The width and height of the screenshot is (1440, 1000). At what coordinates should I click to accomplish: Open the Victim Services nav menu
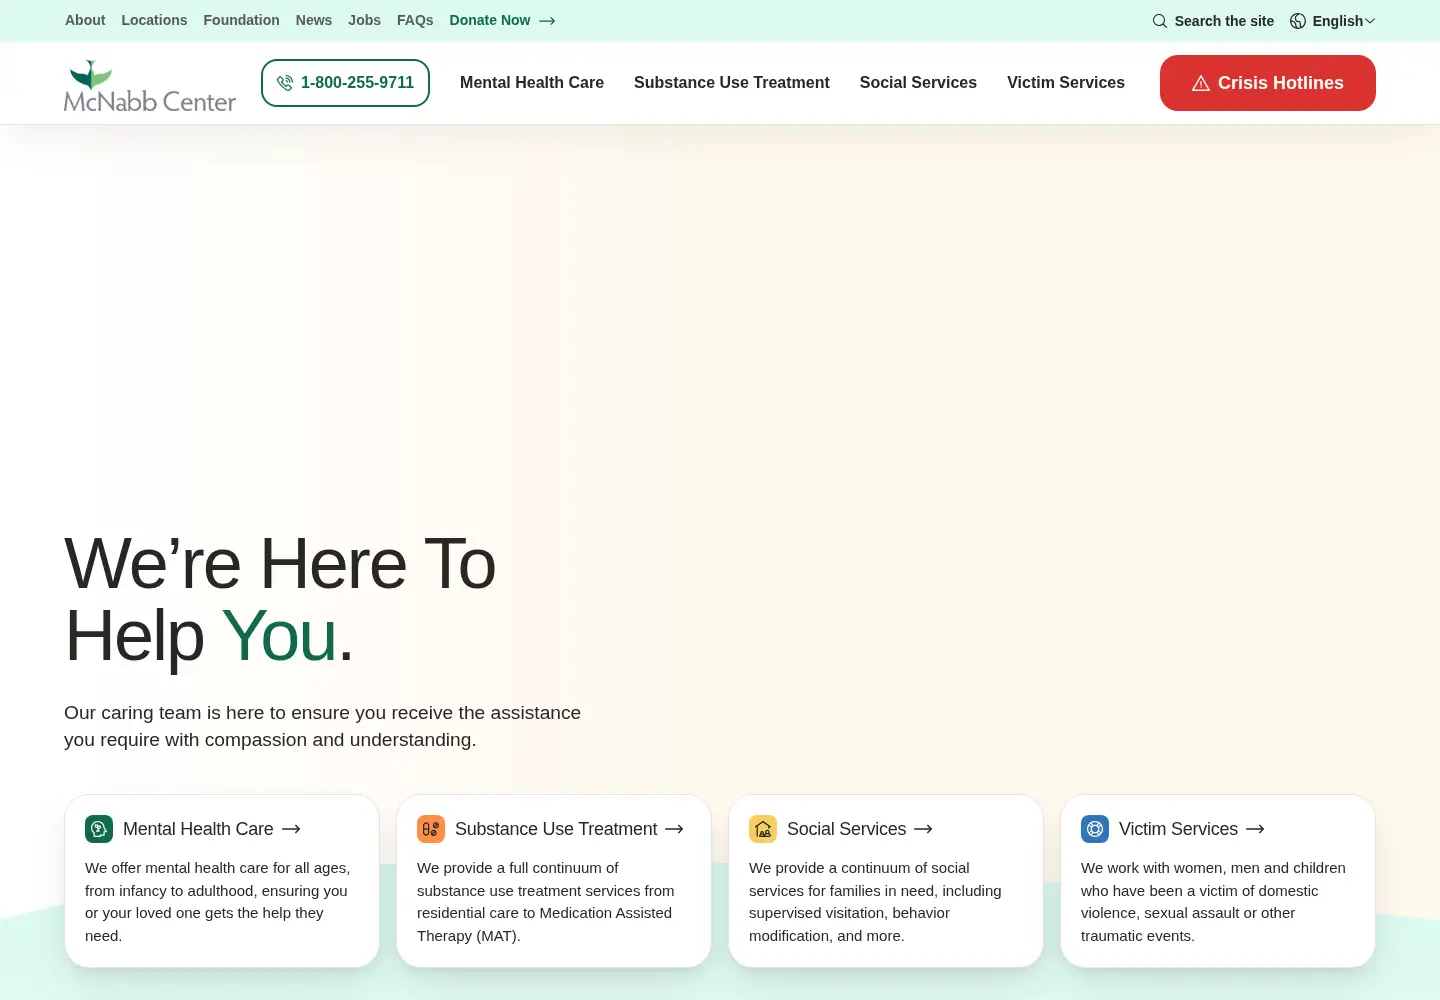1066,83
